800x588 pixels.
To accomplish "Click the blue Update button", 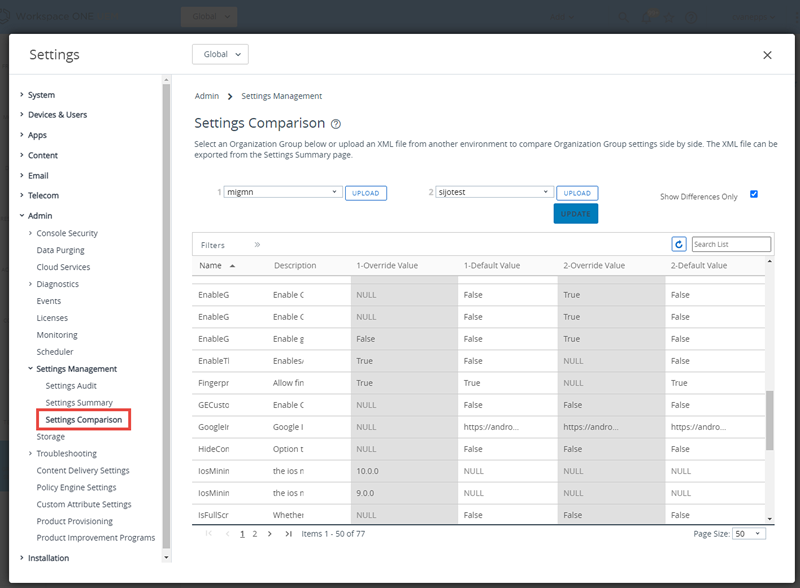I will [x=576, y=214].
